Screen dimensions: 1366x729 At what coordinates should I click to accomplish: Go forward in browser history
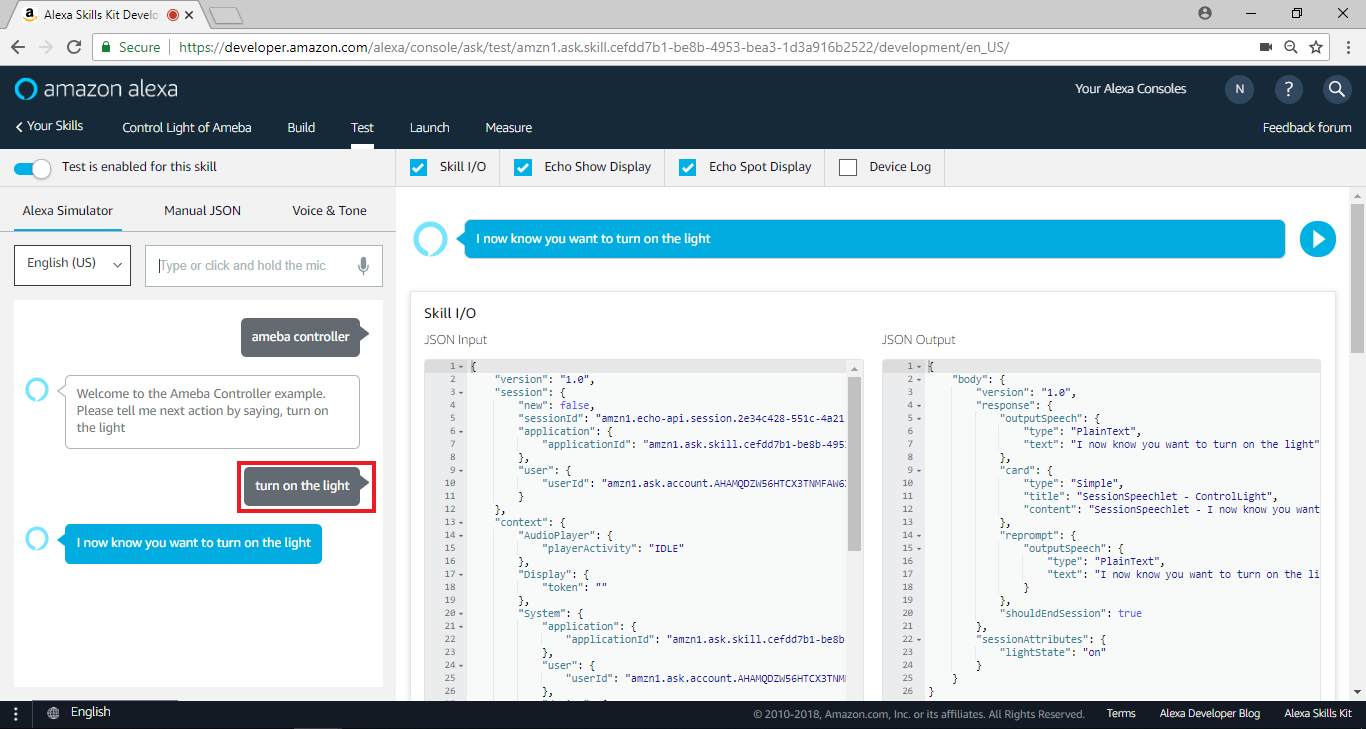click(x=46, y=47)
